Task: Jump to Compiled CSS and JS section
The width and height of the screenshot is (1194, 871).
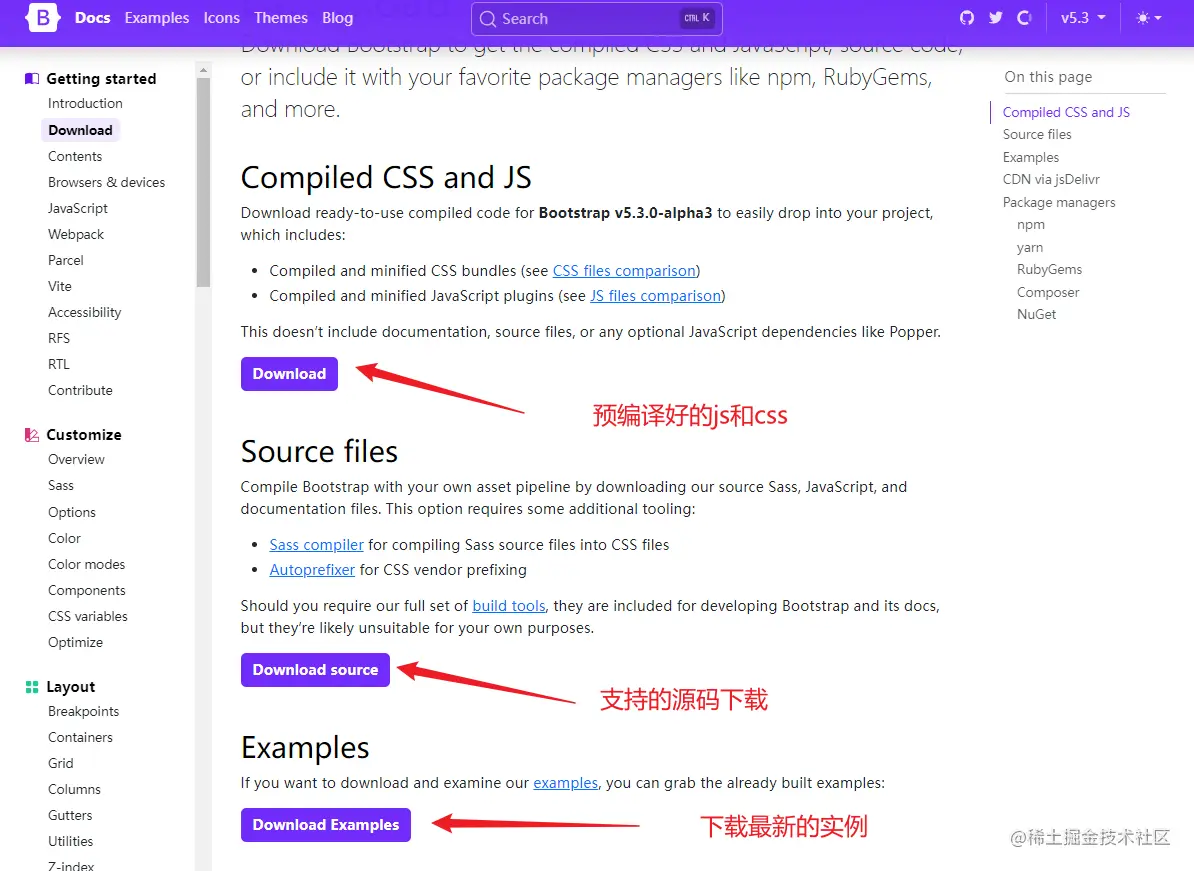Action: pos(1066,112)
